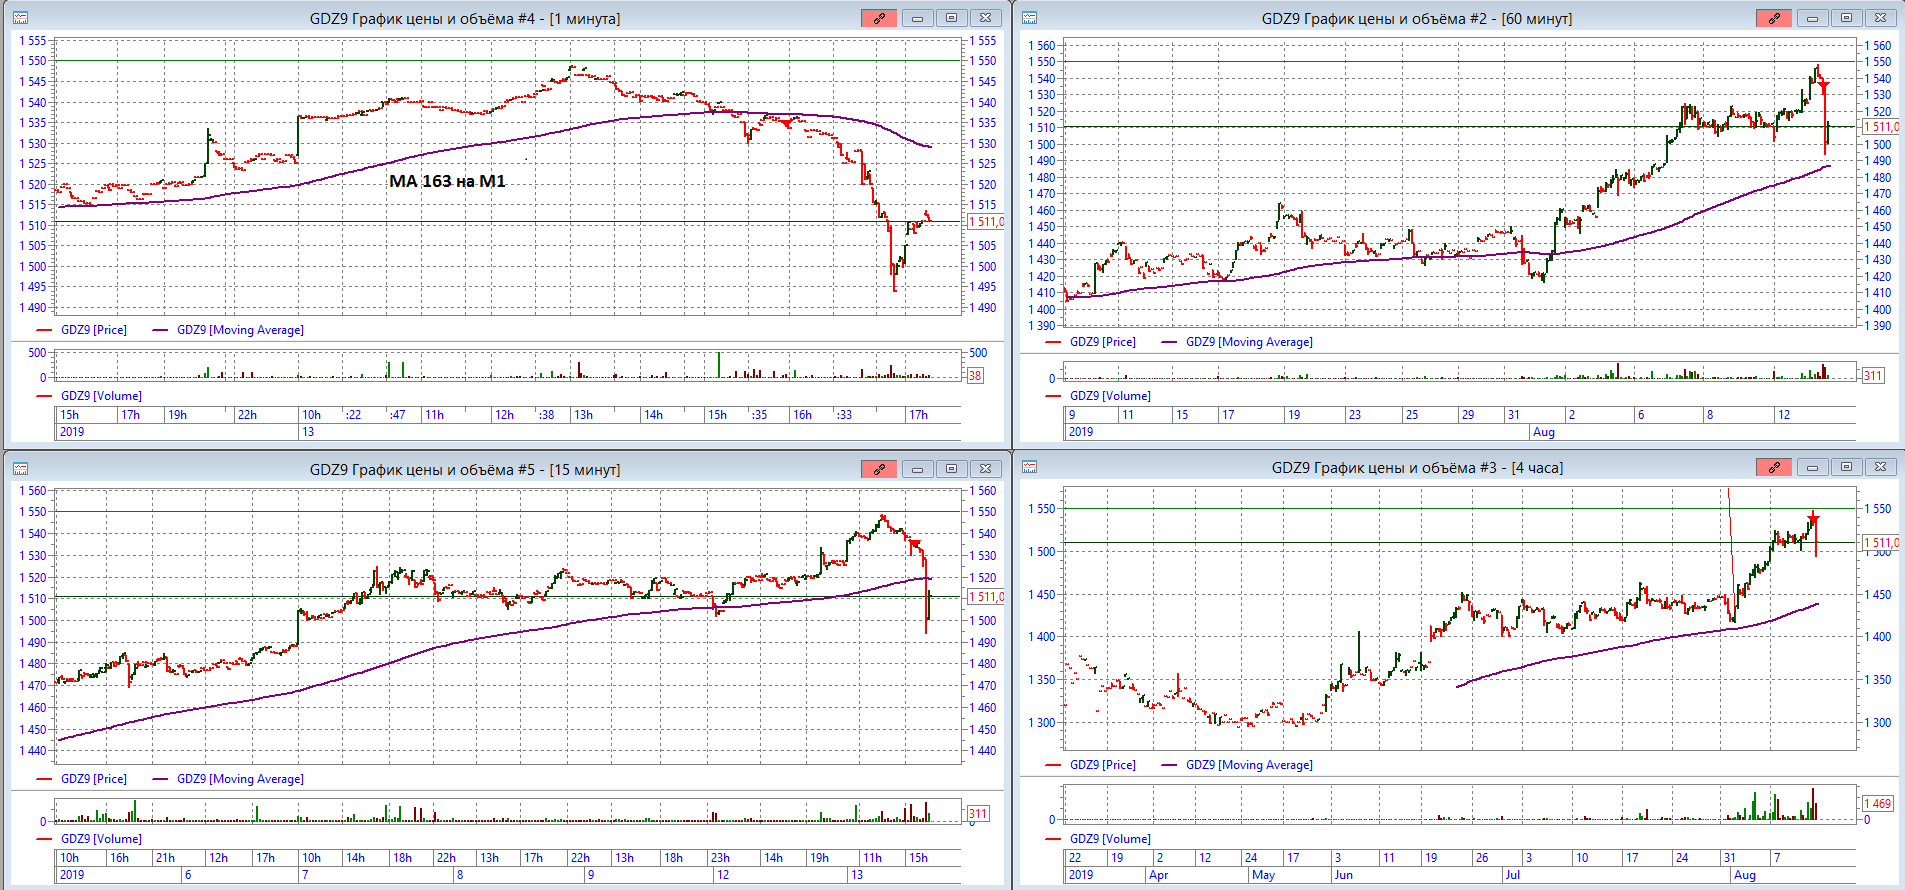This screenshot has height=890, width=1905.
Task: Select GDZ9 [Volume] legend in the 15-minute chart
Action: pyautogui.click(x=101, y=839)
